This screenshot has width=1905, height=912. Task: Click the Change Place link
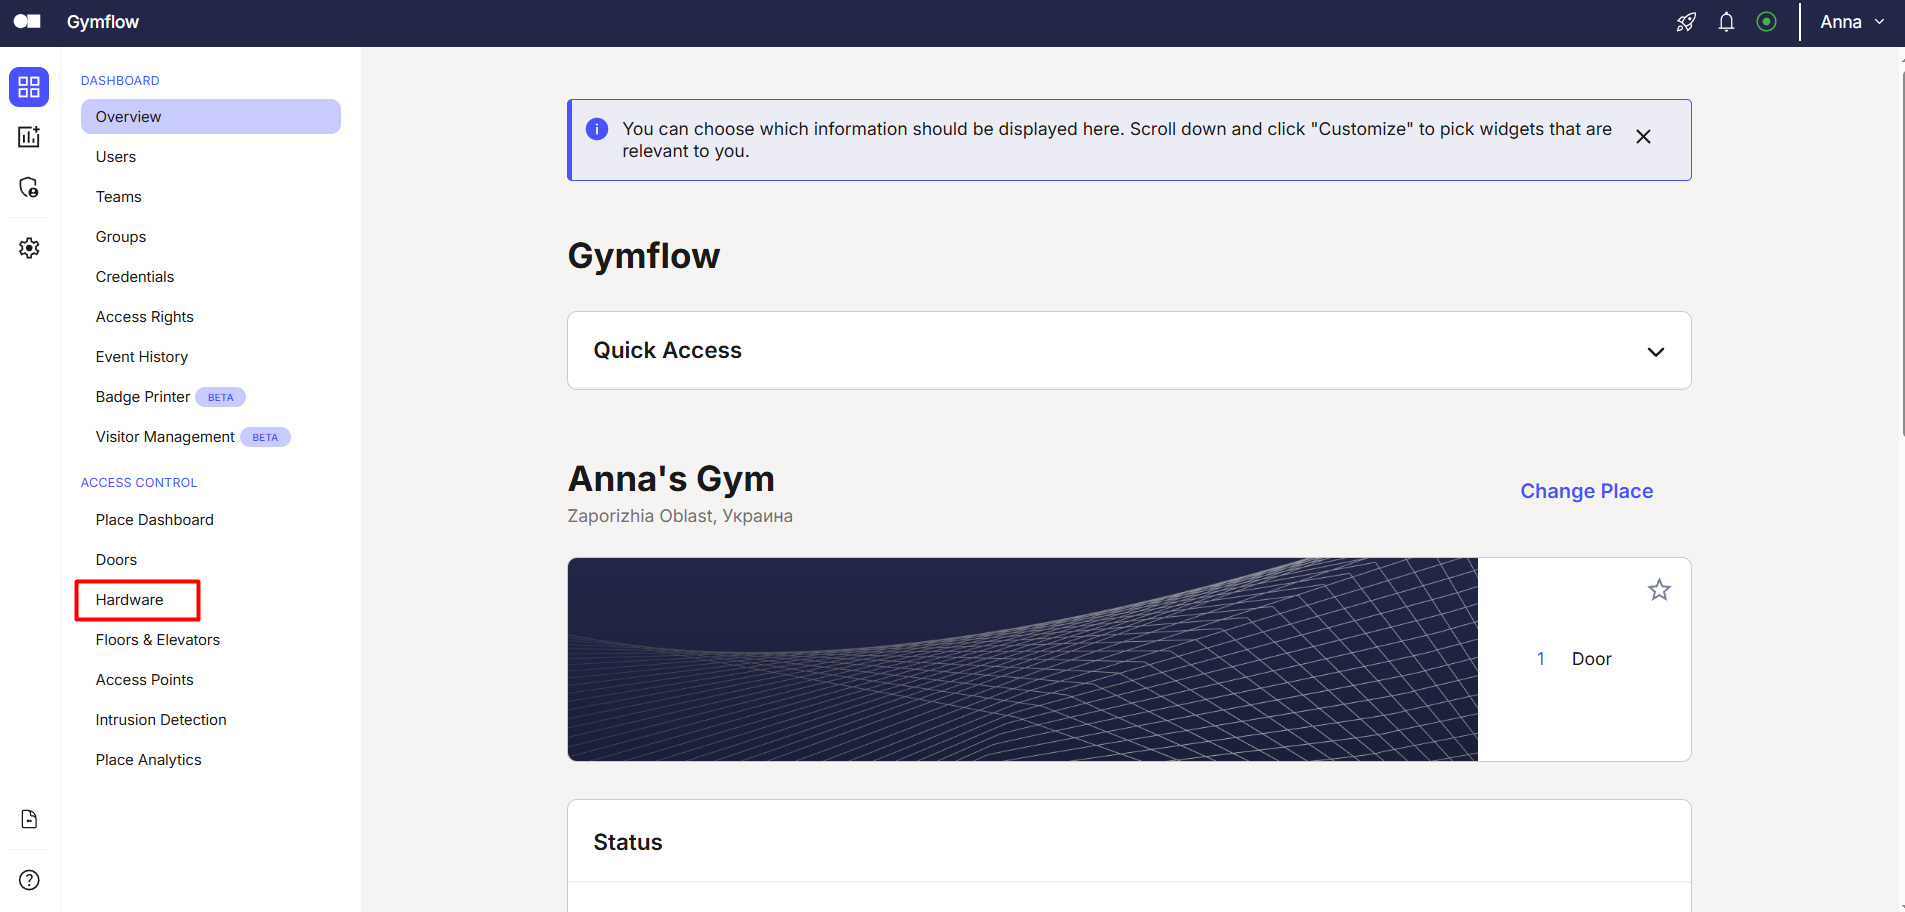1586,491
